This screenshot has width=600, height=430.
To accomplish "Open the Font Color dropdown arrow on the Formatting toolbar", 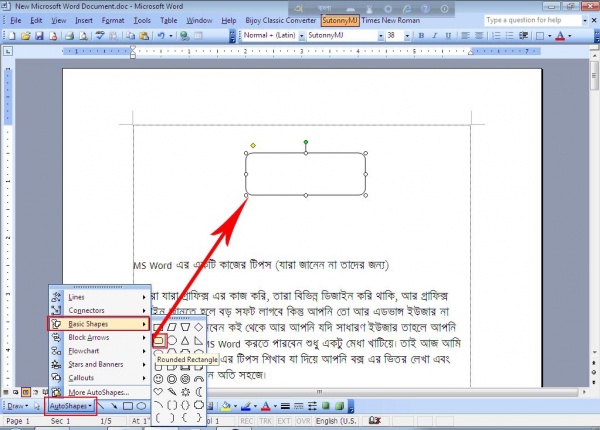I will 570,36.
